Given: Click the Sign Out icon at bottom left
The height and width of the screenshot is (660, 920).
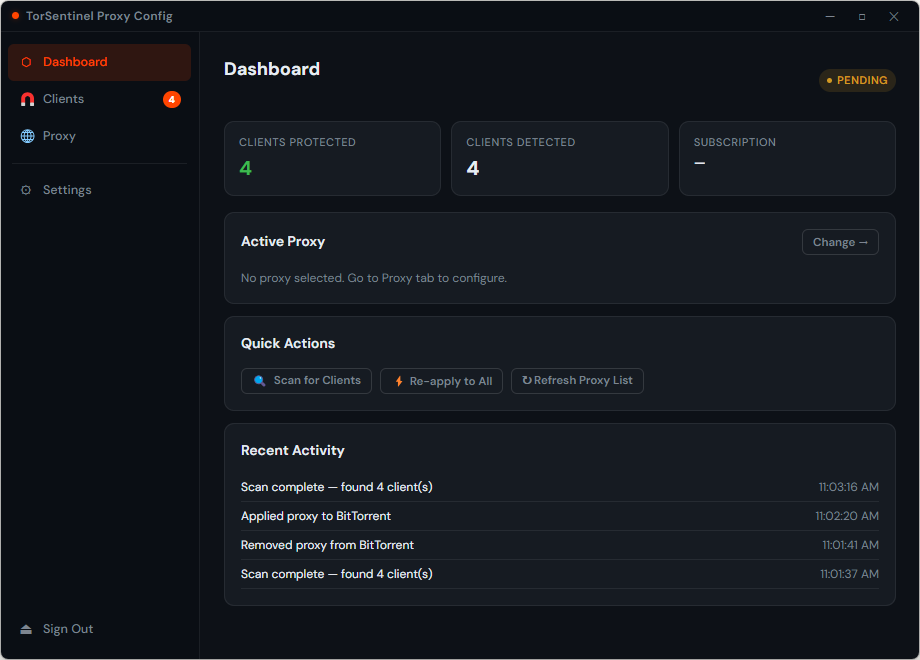Looking at the screenshot, I should click(x=28, y=629).
